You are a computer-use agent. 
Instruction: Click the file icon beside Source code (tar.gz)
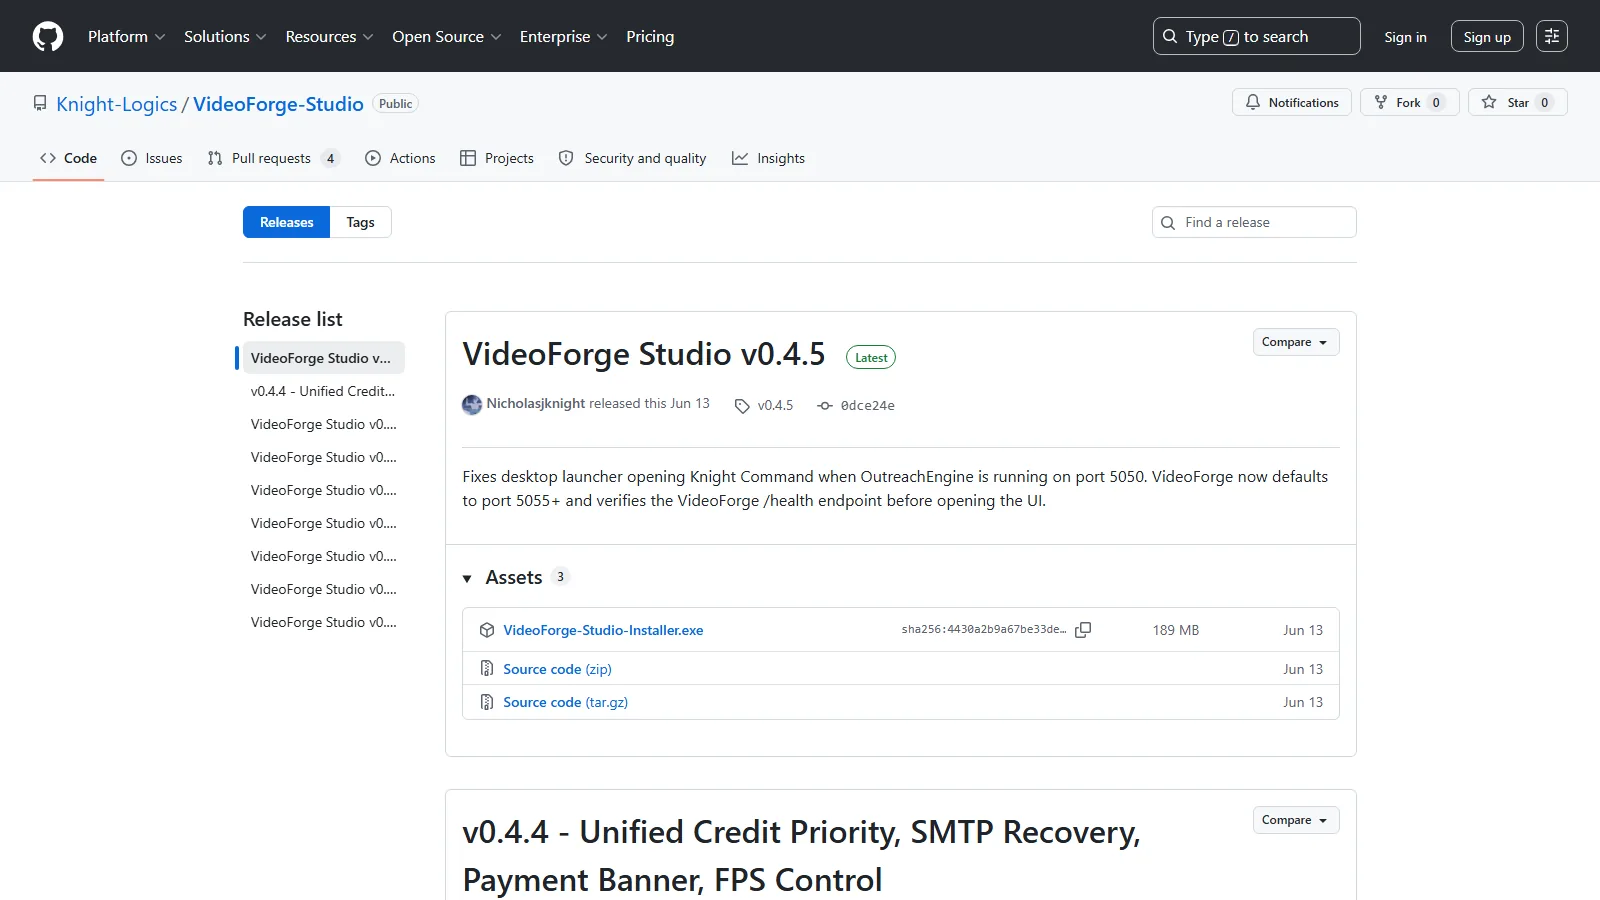pos(487,702)
